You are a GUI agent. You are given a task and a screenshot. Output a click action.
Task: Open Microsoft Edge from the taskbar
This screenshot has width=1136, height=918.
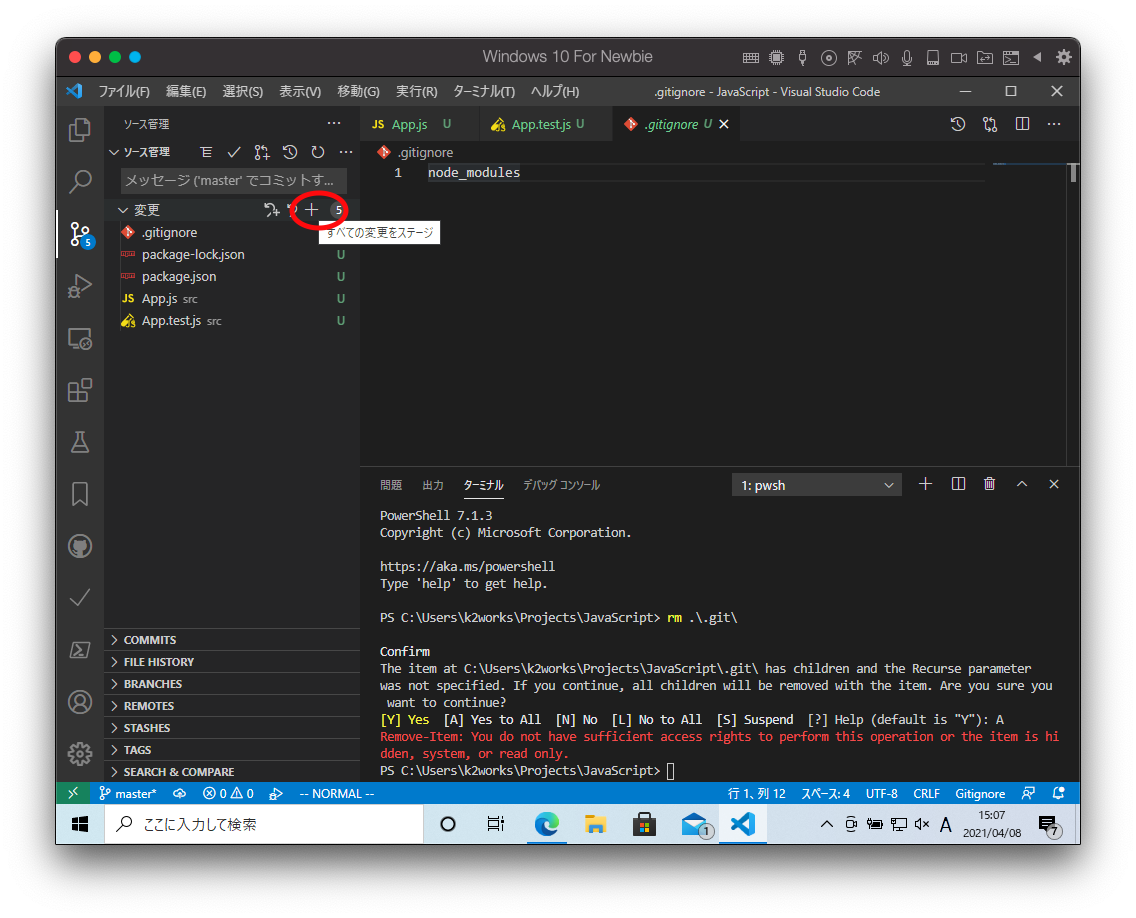[546, 824]
